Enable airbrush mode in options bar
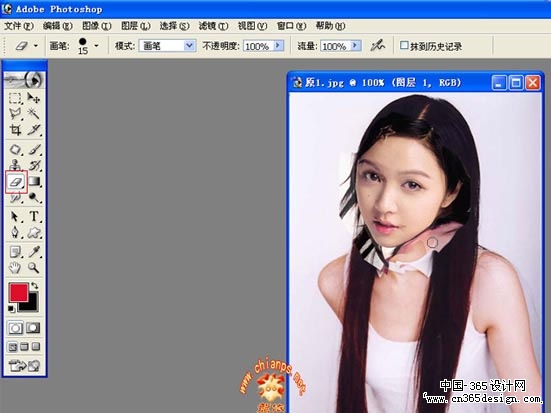 click(378, 46)
